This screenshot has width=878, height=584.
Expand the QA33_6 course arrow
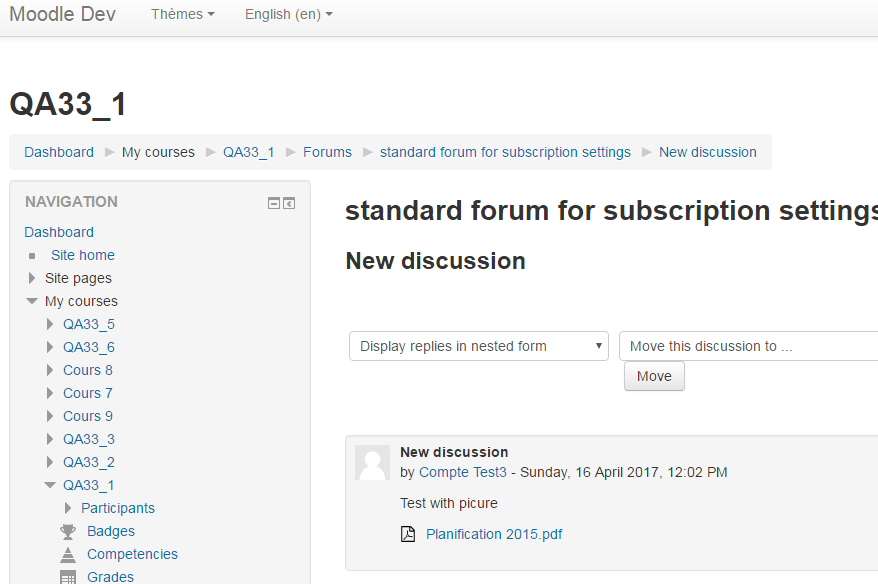pos(50,347)
